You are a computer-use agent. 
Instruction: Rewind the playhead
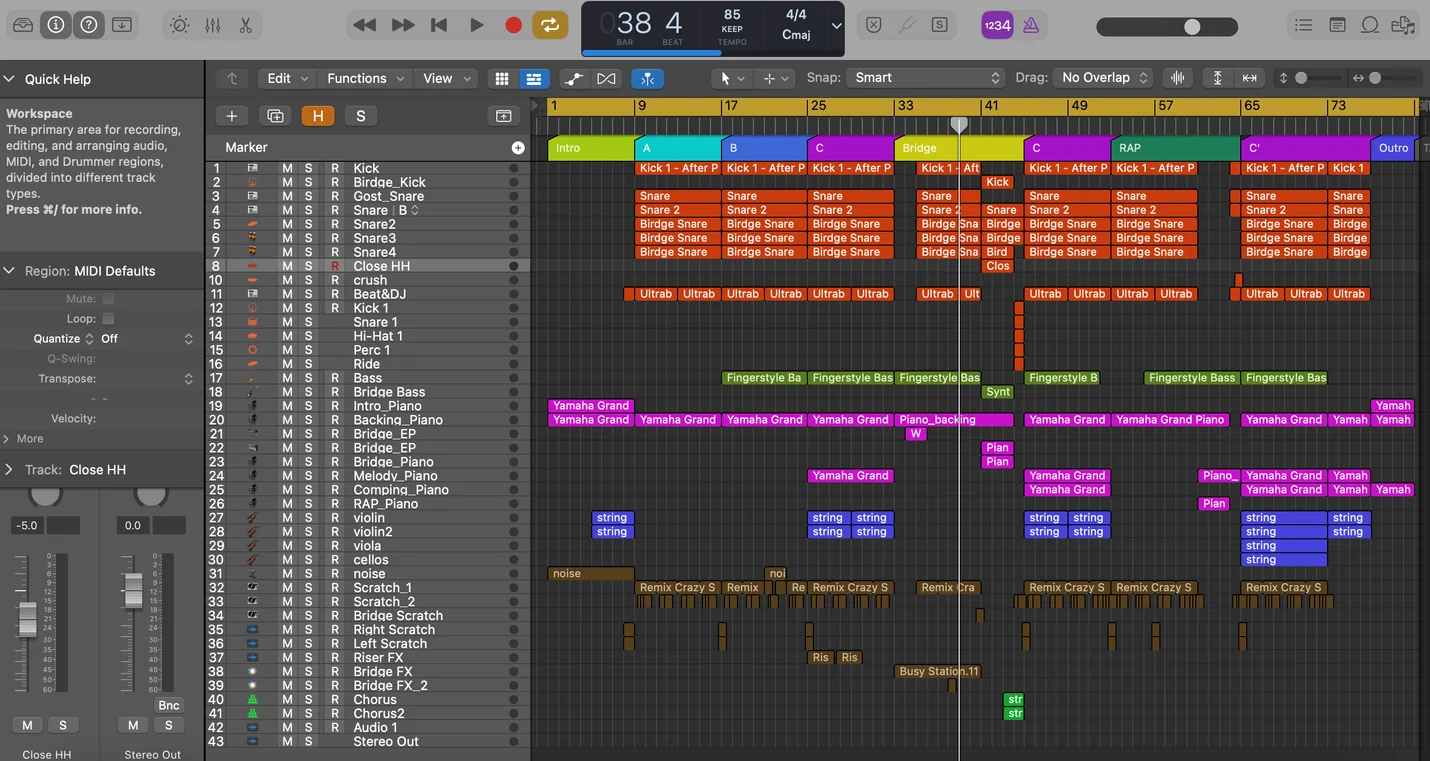pyautogui.click(x=365, y=25)
